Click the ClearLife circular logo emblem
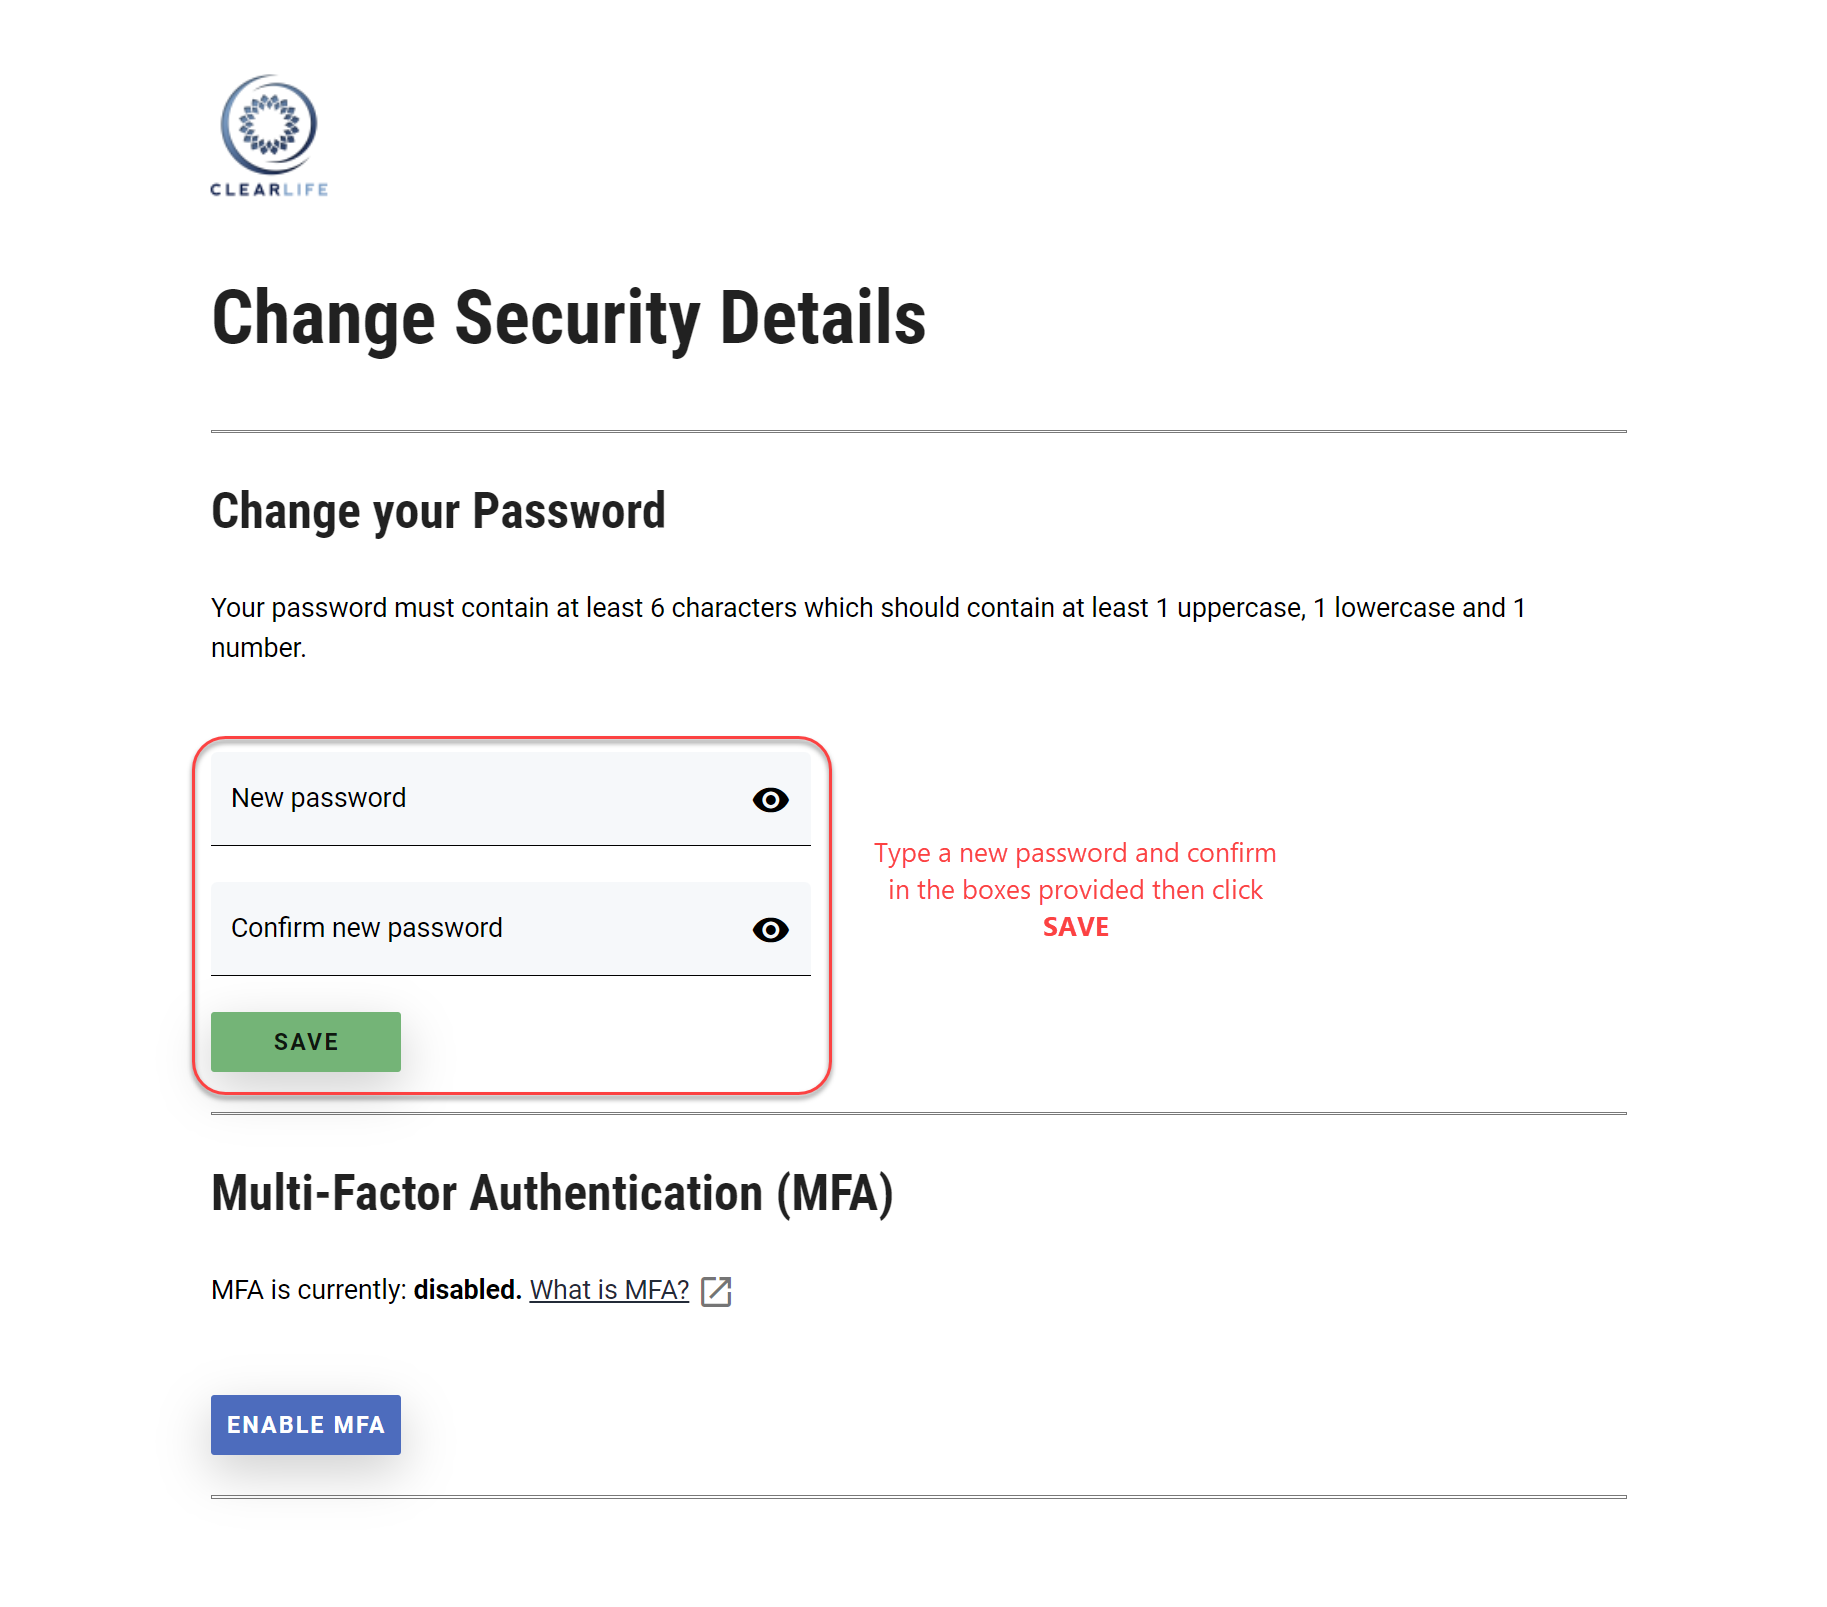Viewport: 1827px width, 1607px height. point(268,124)
